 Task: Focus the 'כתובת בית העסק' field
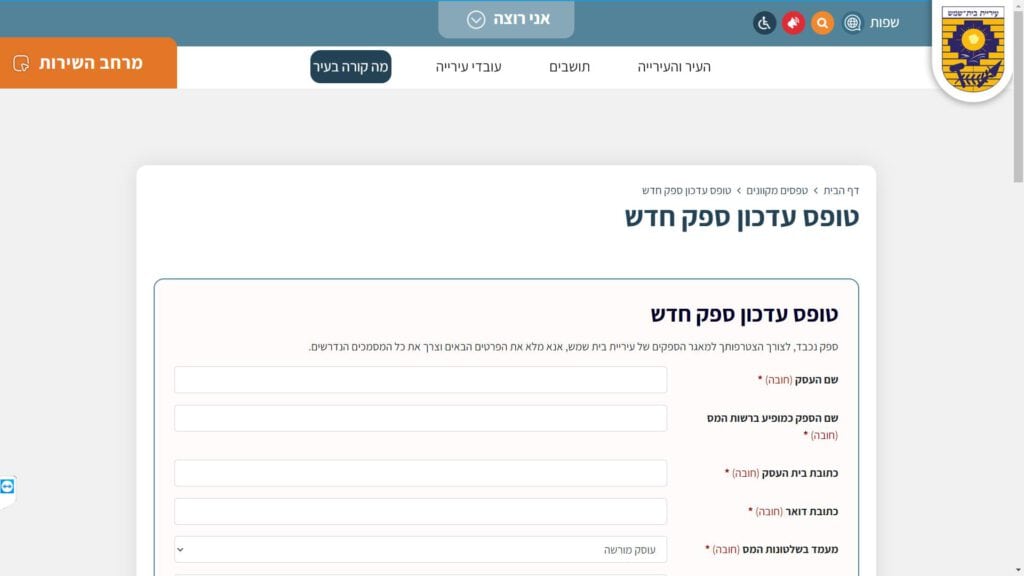pyautogui.click(x=420, y=473)
